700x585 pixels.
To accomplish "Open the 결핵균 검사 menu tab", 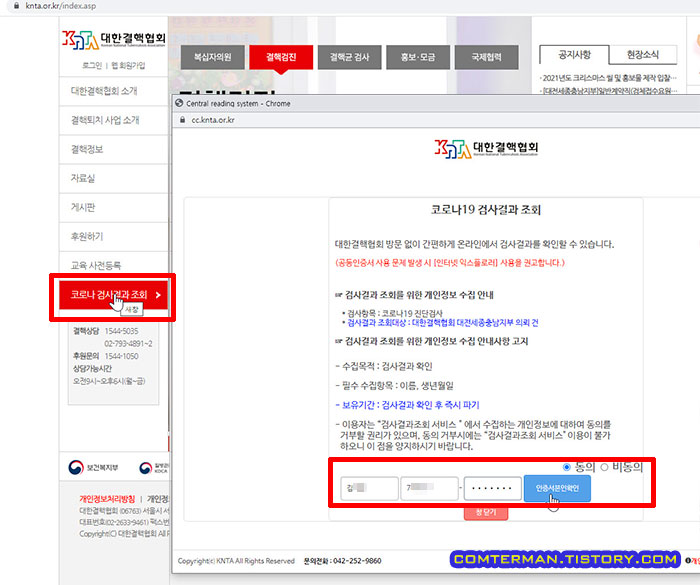I will click(350, 57).
